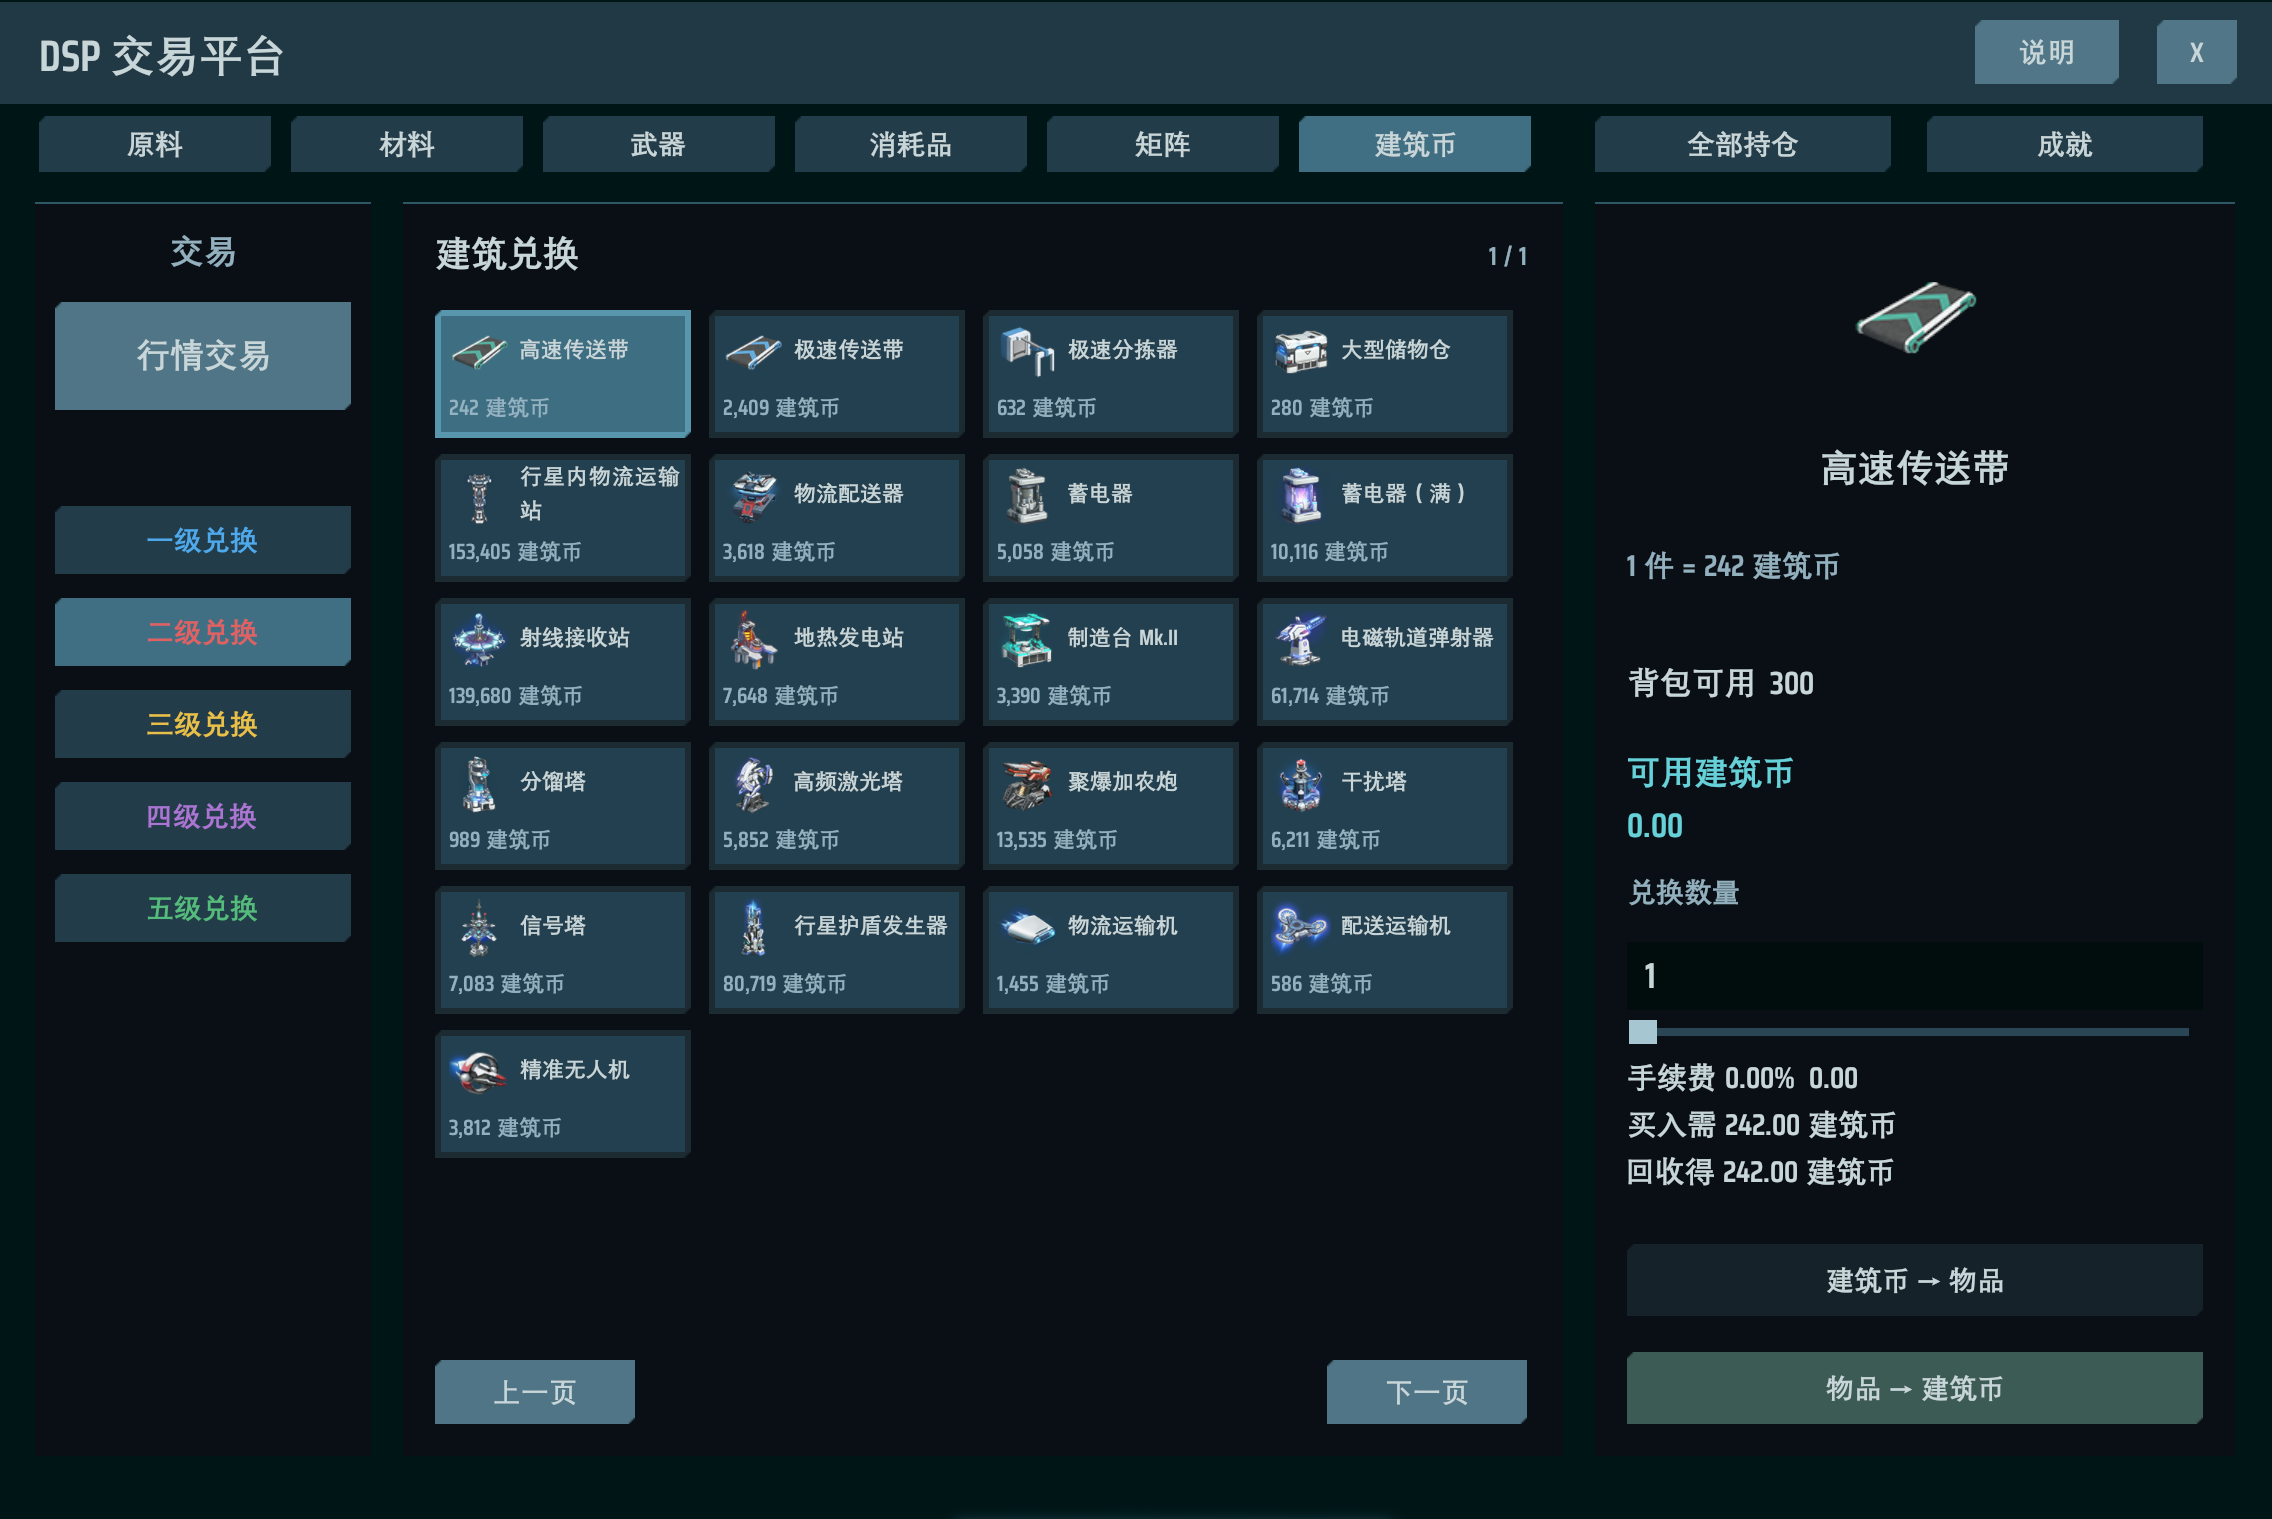Click the 兑换数量 slider handle
This screenshot has height=1519, width=2272.
pos(1643,1032)
